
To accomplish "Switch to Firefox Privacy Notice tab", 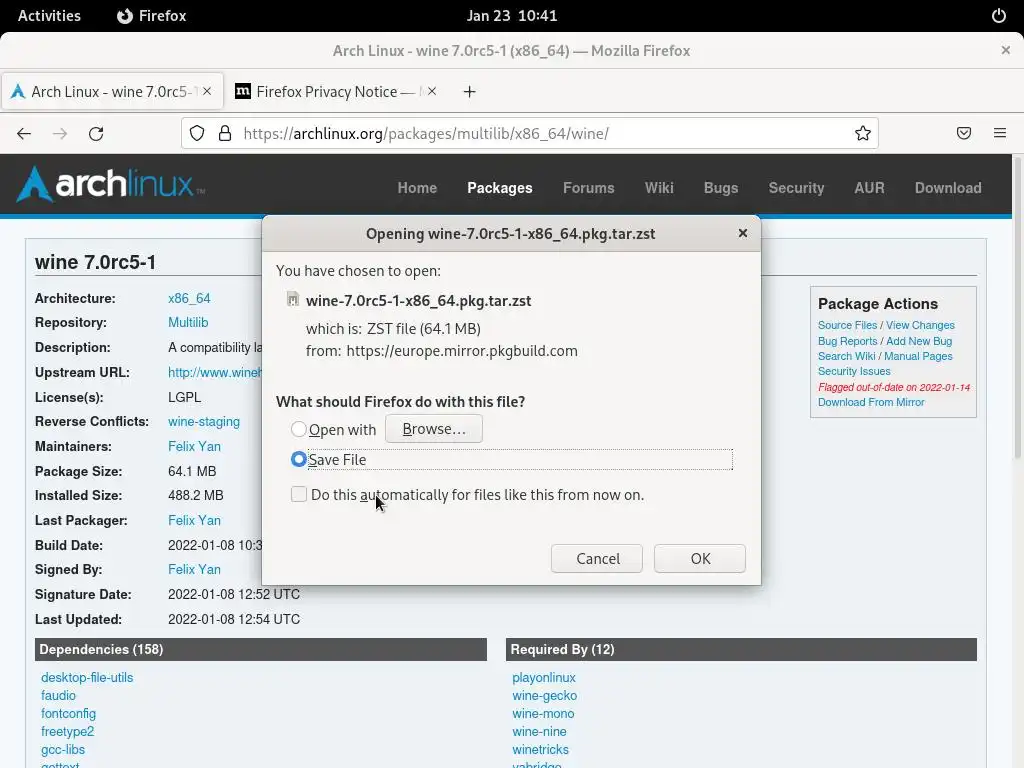I will click(x=337, y=91).
